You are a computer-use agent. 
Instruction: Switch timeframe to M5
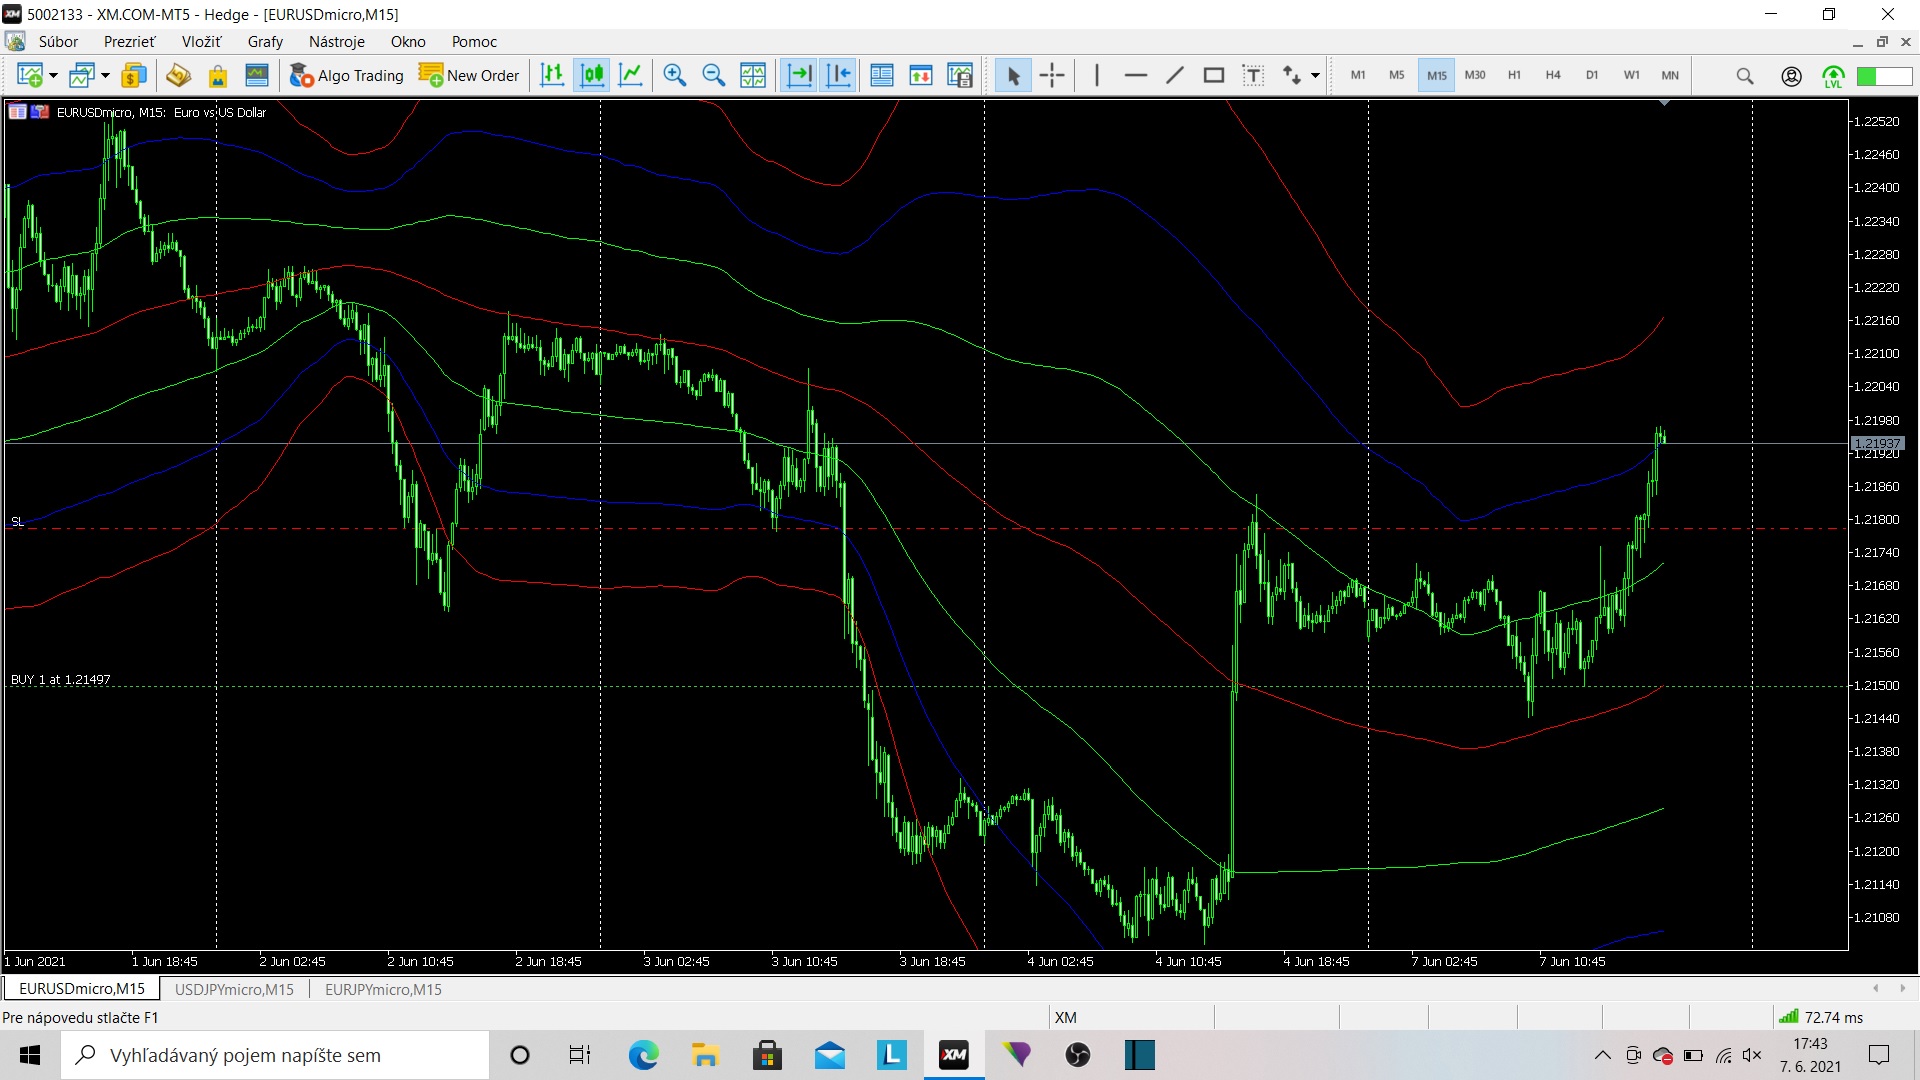point(1397,75)
